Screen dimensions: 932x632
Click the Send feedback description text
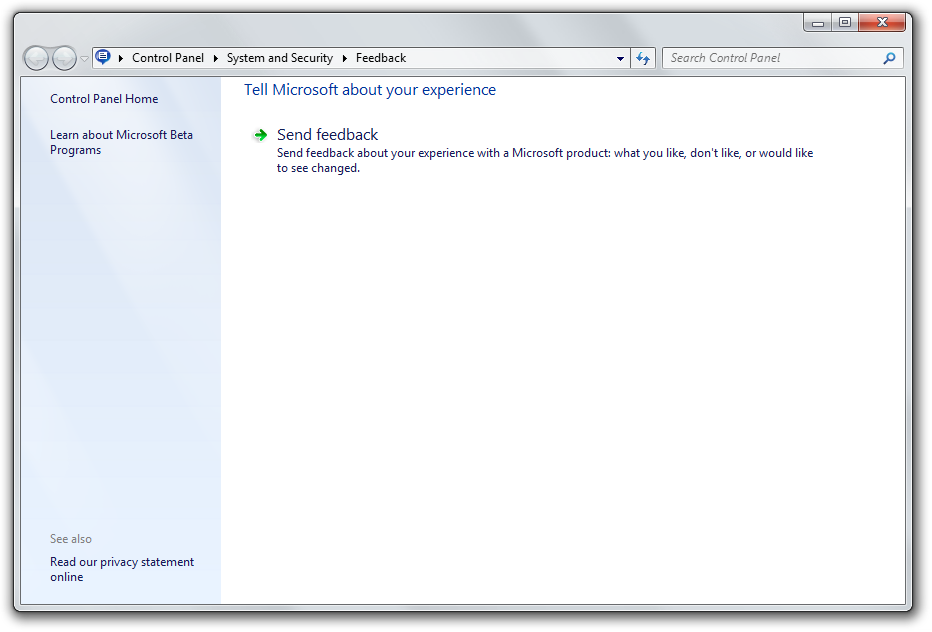click(x=544, y=161)
